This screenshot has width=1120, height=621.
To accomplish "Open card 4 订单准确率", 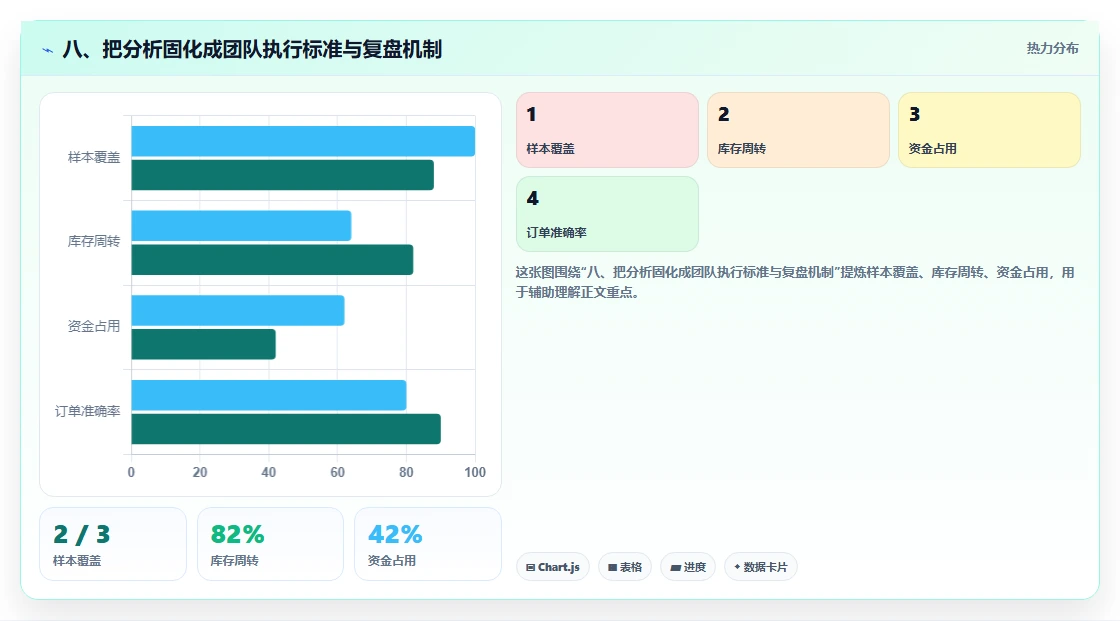I will tap(607, 214).
